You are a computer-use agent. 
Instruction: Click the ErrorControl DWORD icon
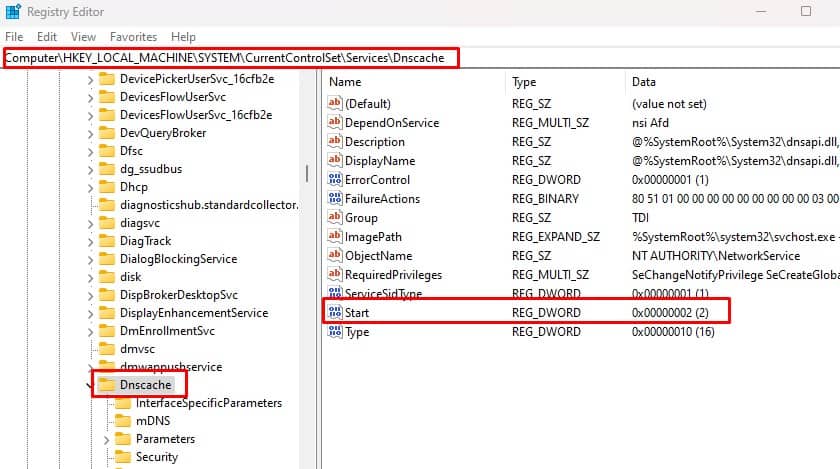tap(335, 179)
